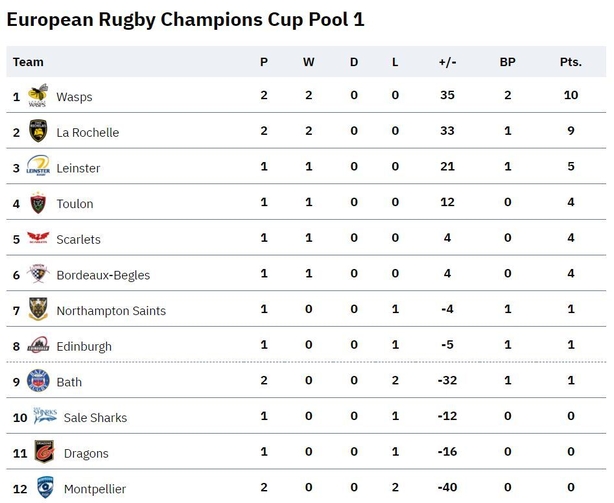Click the Scarlets logo

pos(38,237)
